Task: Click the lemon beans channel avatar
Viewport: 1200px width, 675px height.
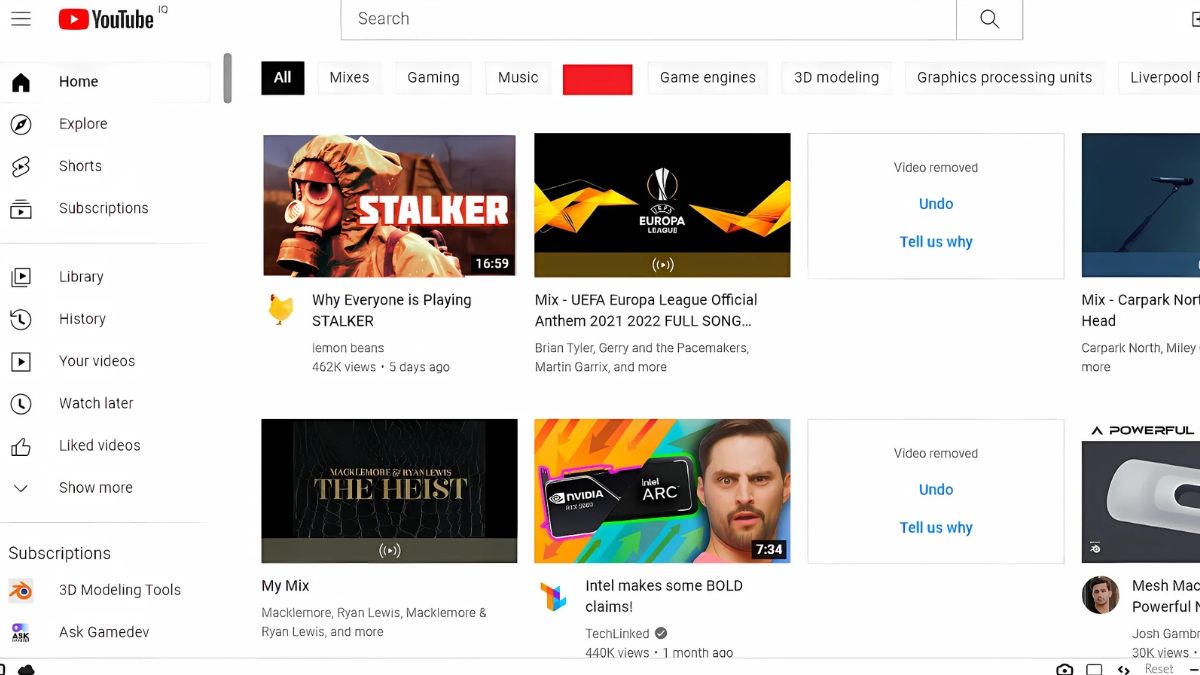Action: 281,309
